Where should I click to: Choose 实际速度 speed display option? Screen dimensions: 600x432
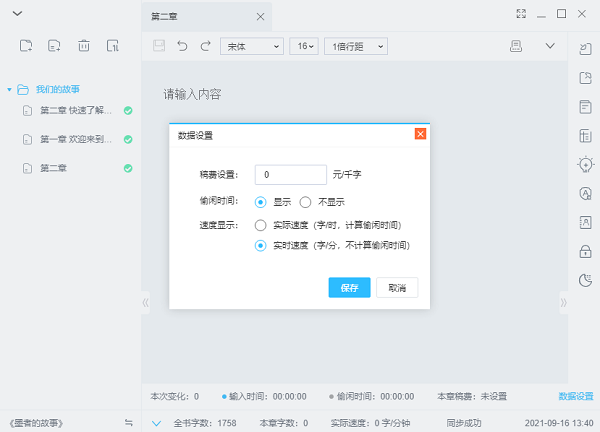click(261, 225)
